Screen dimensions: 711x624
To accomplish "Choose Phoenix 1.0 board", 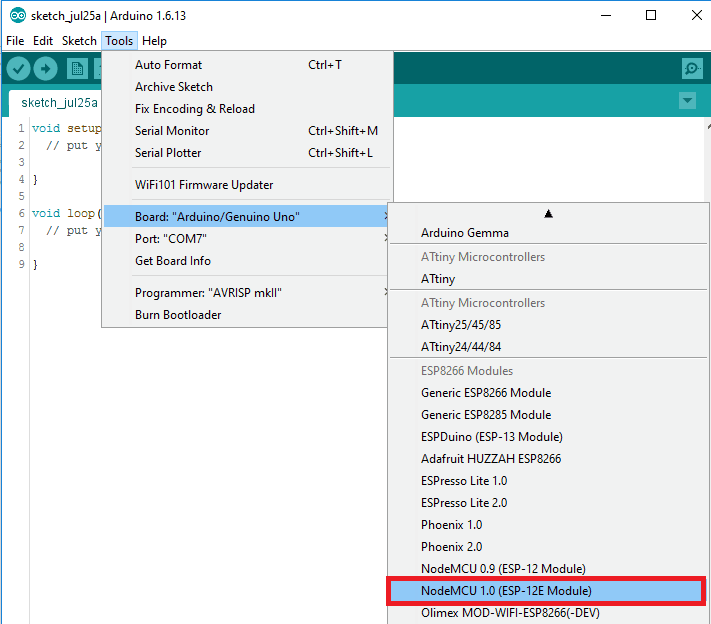I will pyautogui.click(x=548, y=525).
